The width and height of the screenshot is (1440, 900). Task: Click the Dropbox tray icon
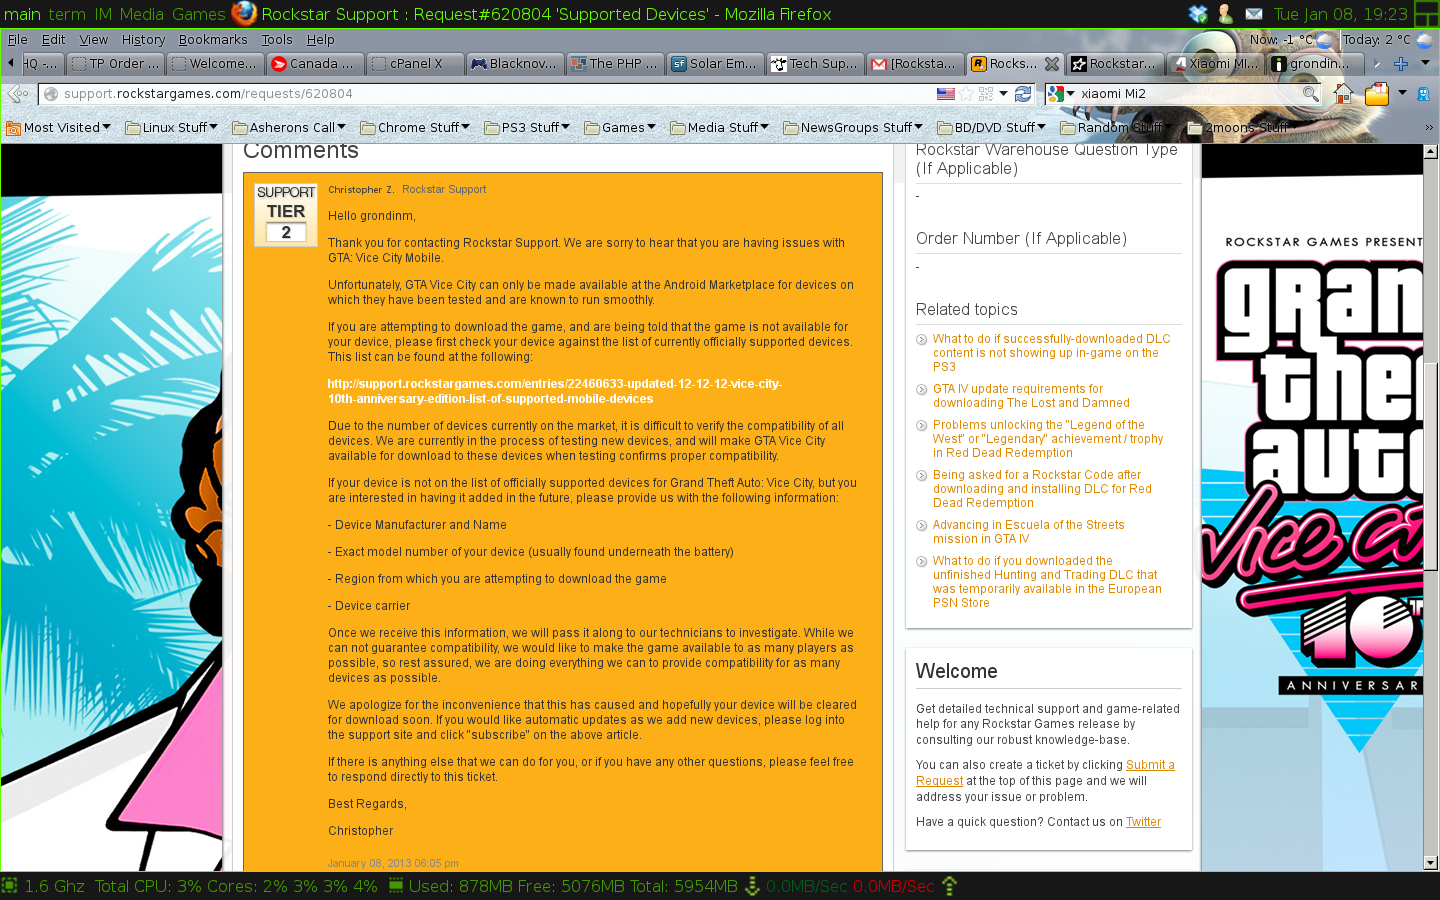tap(1198, 14)
